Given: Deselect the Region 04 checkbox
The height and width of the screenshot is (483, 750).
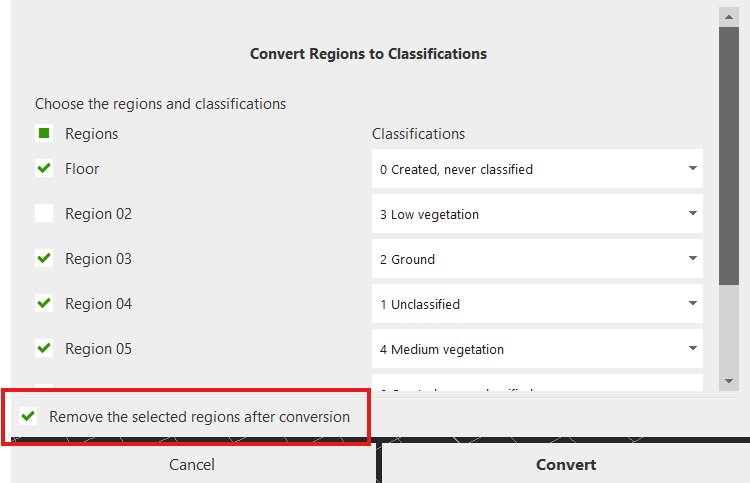Looking at the screenshot, I should [44, 303].
